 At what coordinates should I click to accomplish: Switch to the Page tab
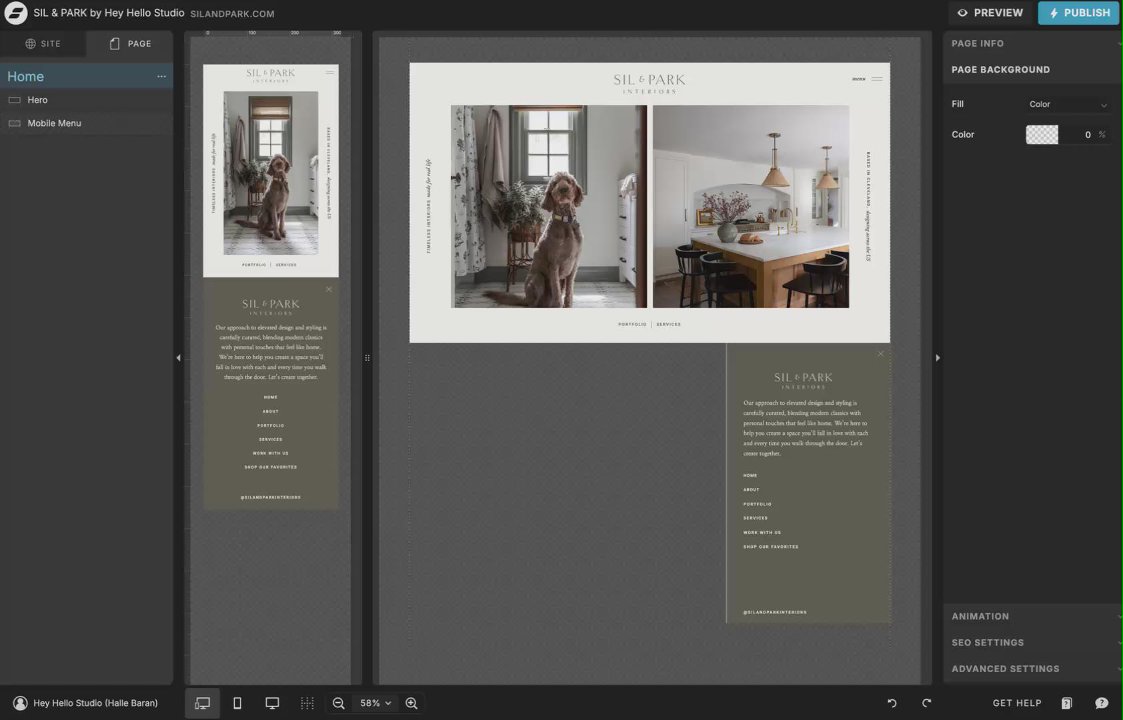coord(130,44)
